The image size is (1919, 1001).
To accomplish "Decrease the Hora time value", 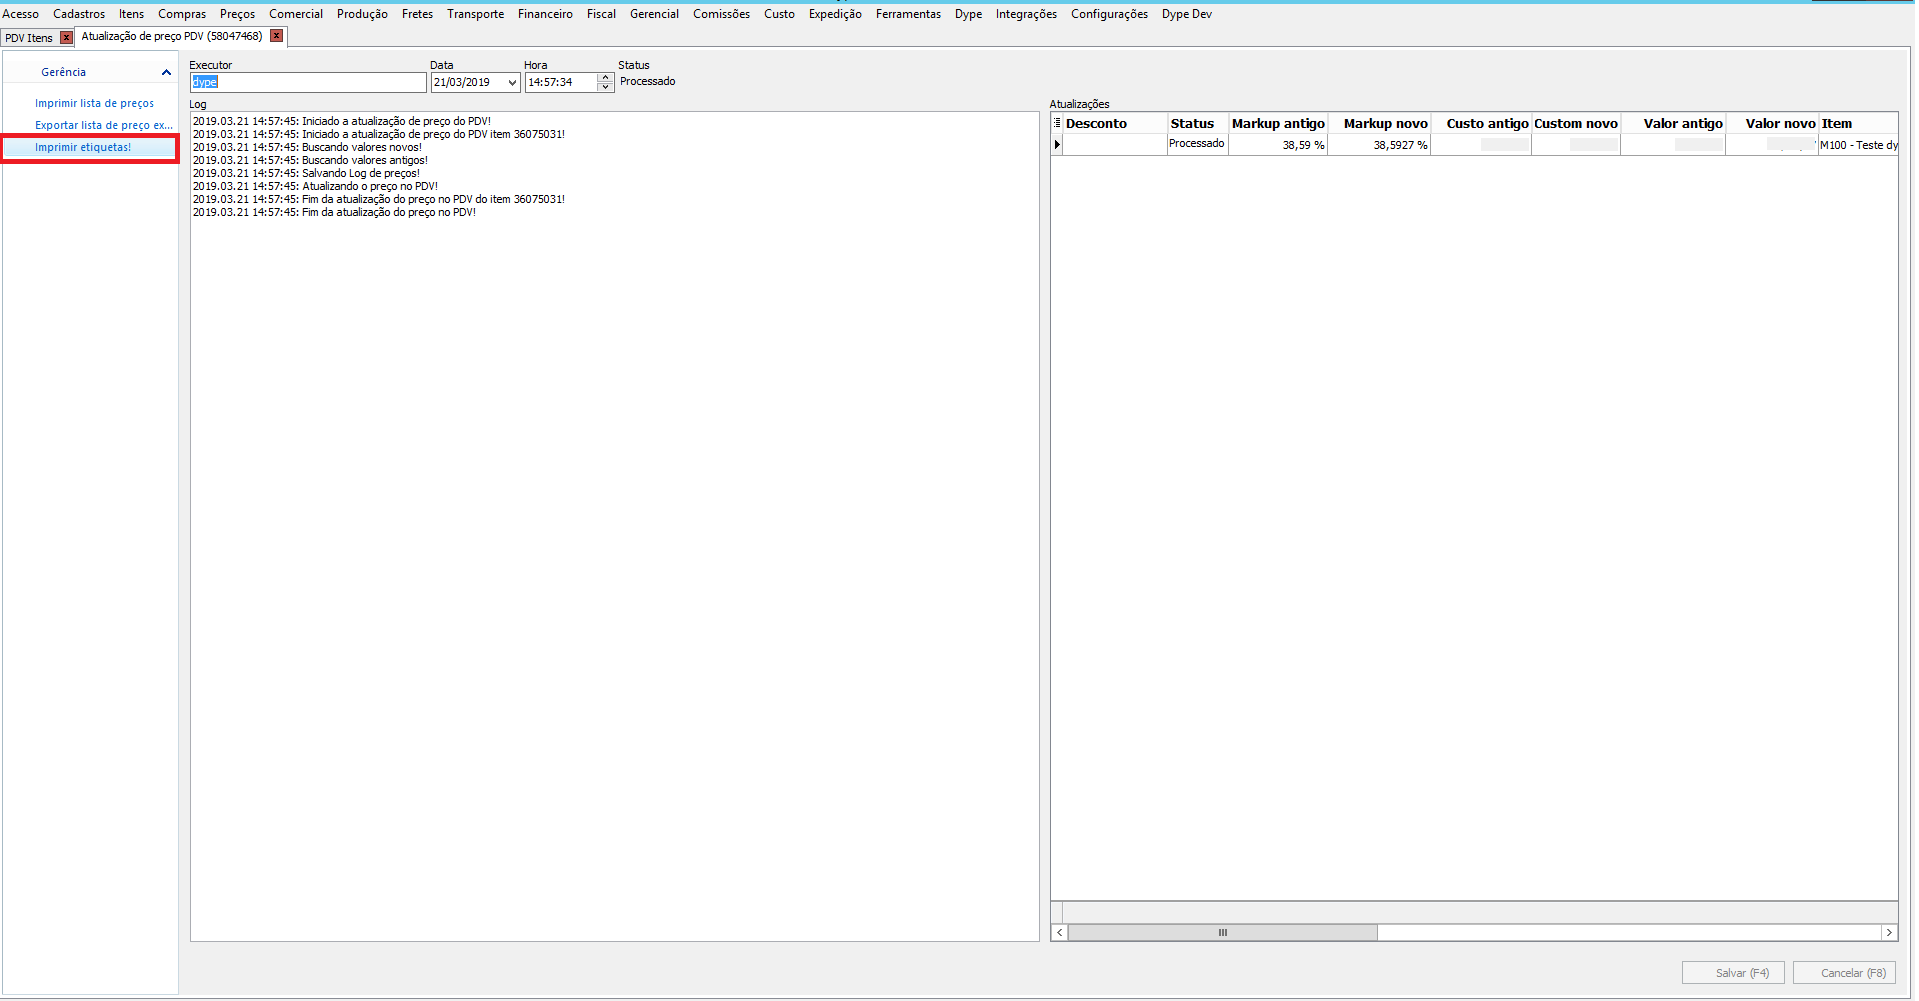I will (x=605, y=87).
